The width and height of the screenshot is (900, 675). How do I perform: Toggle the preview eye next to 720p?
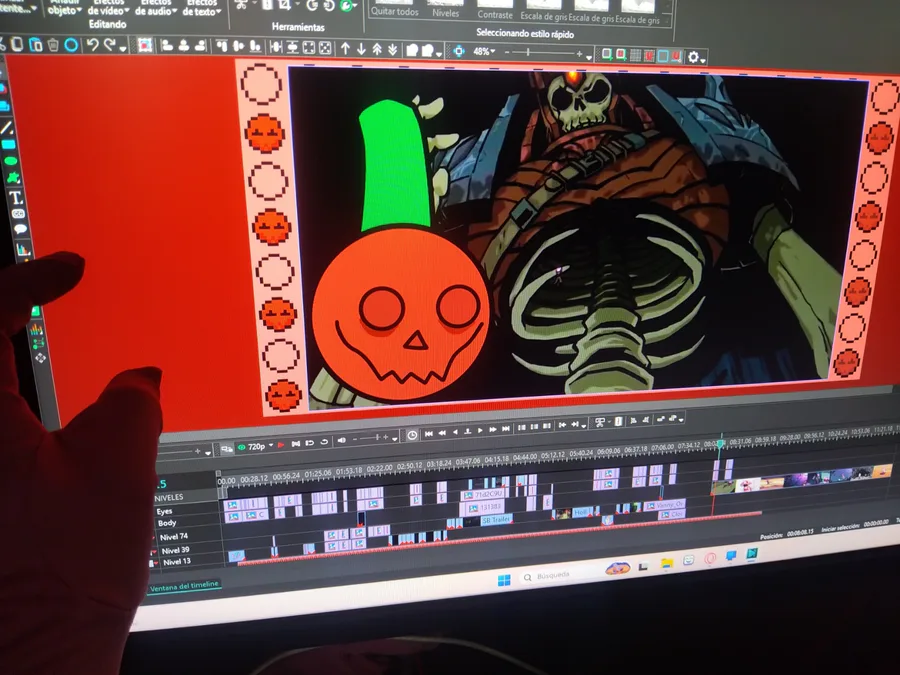[242, 447]
